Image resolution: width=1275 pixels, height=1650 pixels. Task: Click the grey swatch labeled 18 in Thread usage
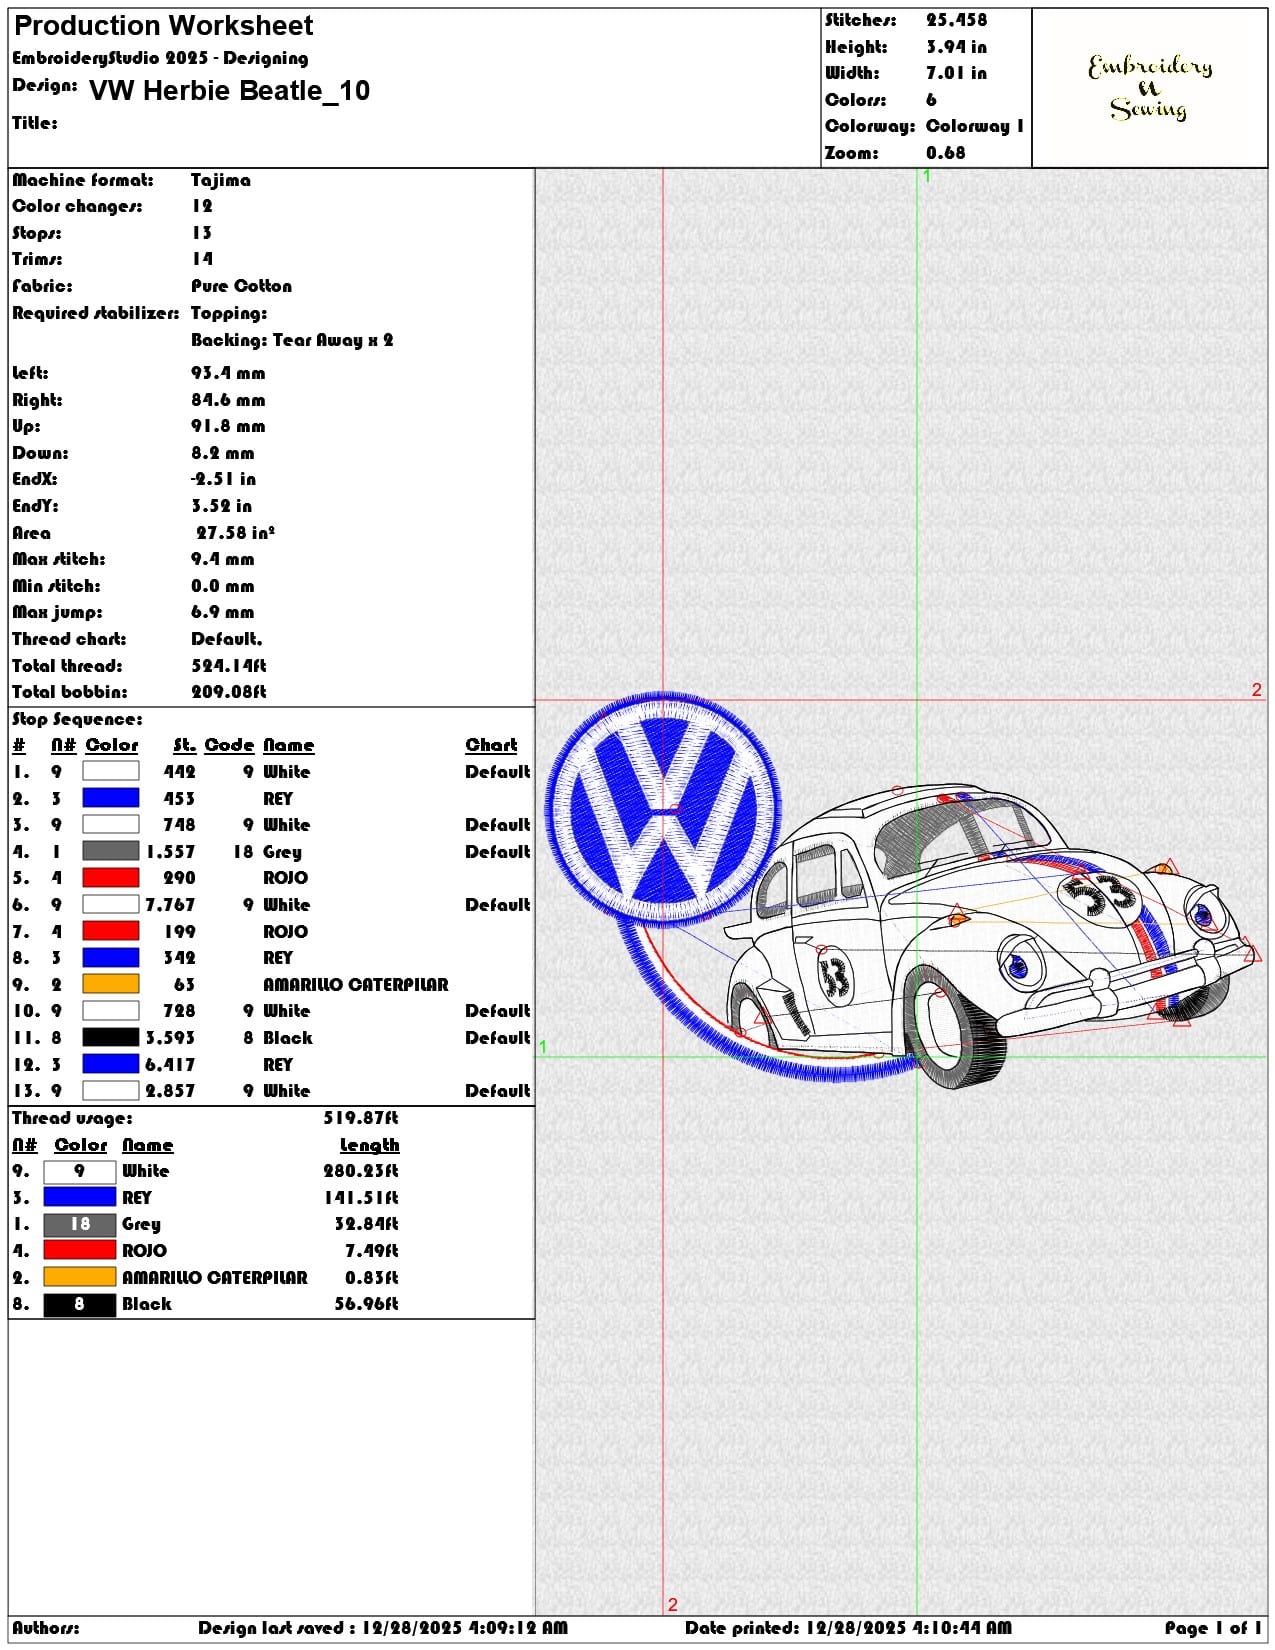tap(80, 1224)
